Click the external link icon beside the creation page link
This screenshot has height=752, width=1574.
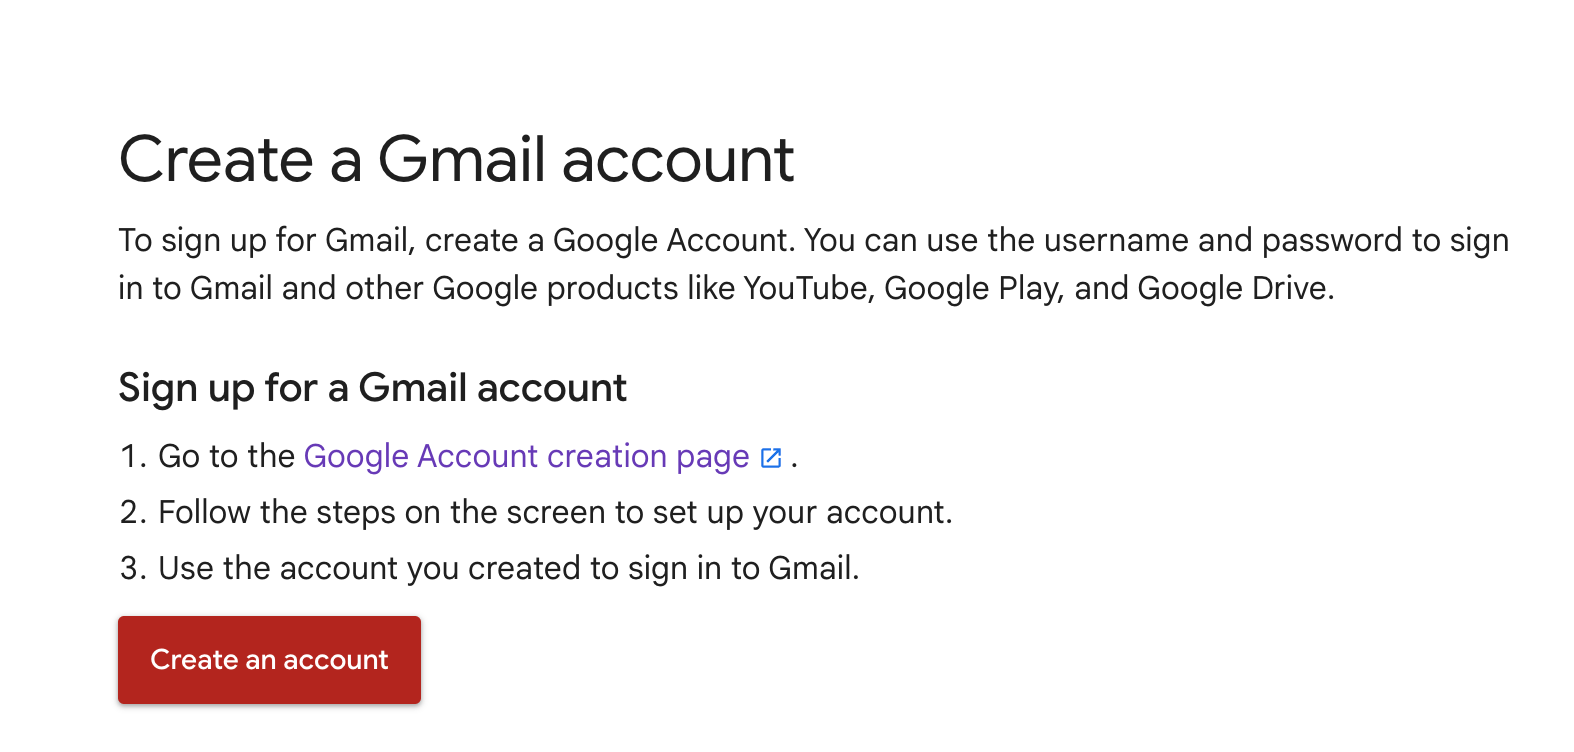point(770,457)
